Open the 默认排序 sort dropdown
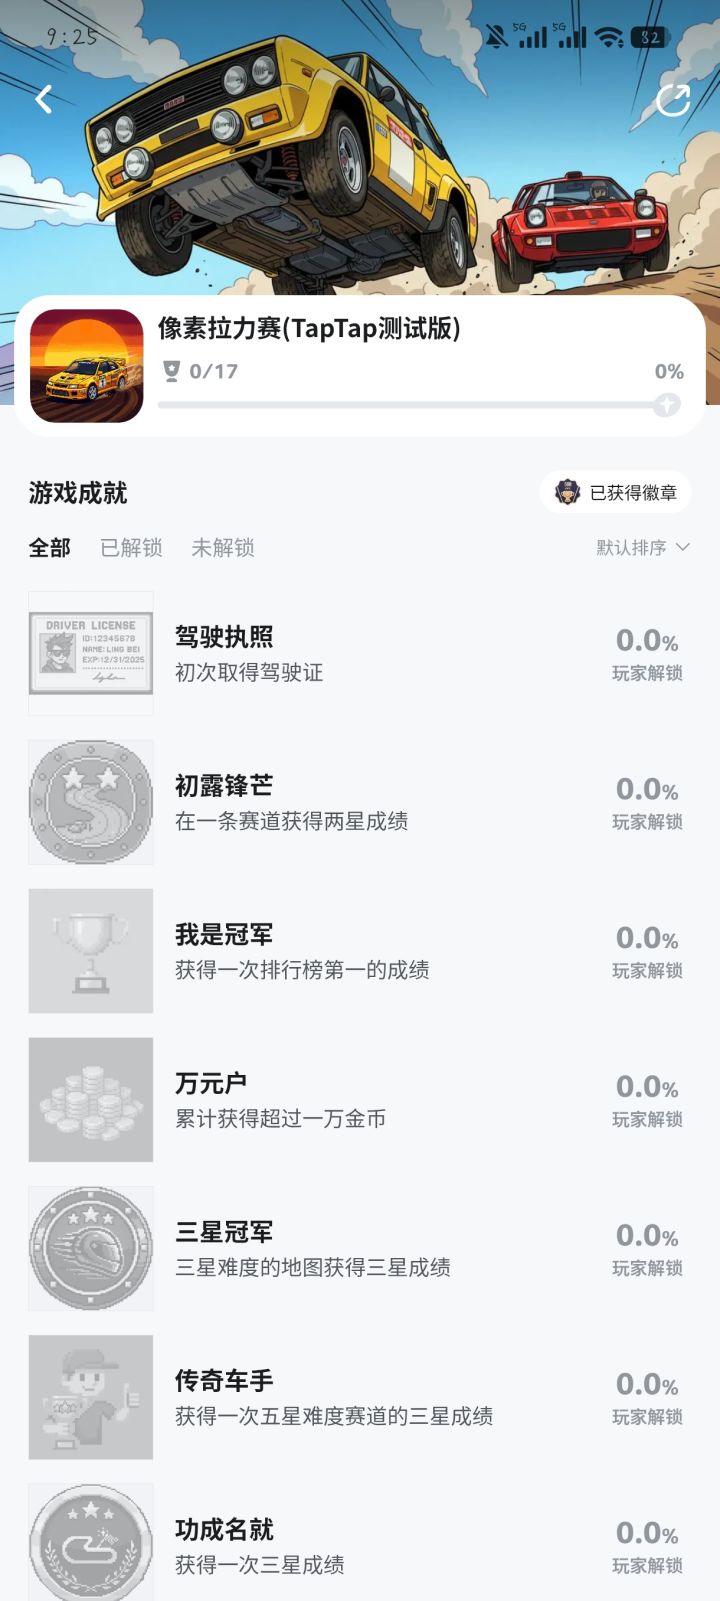Viewport: 720px width, 1601px height. coord(643,548)
